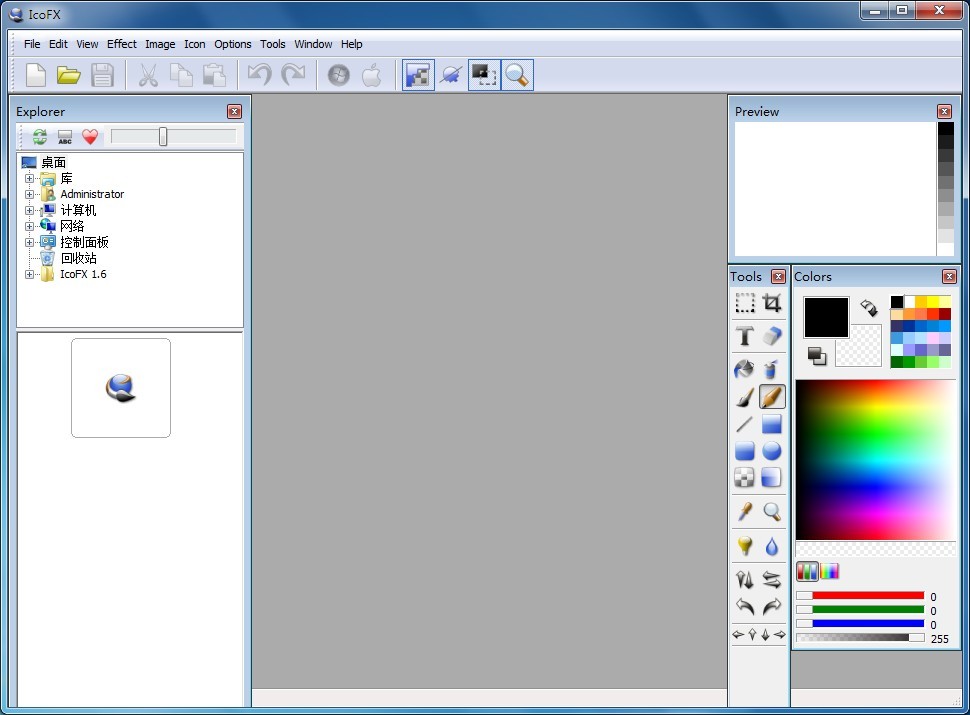Expand the 计算机 tree node
The height and width of the screenshot is (715, 970).
pos(30,211)
